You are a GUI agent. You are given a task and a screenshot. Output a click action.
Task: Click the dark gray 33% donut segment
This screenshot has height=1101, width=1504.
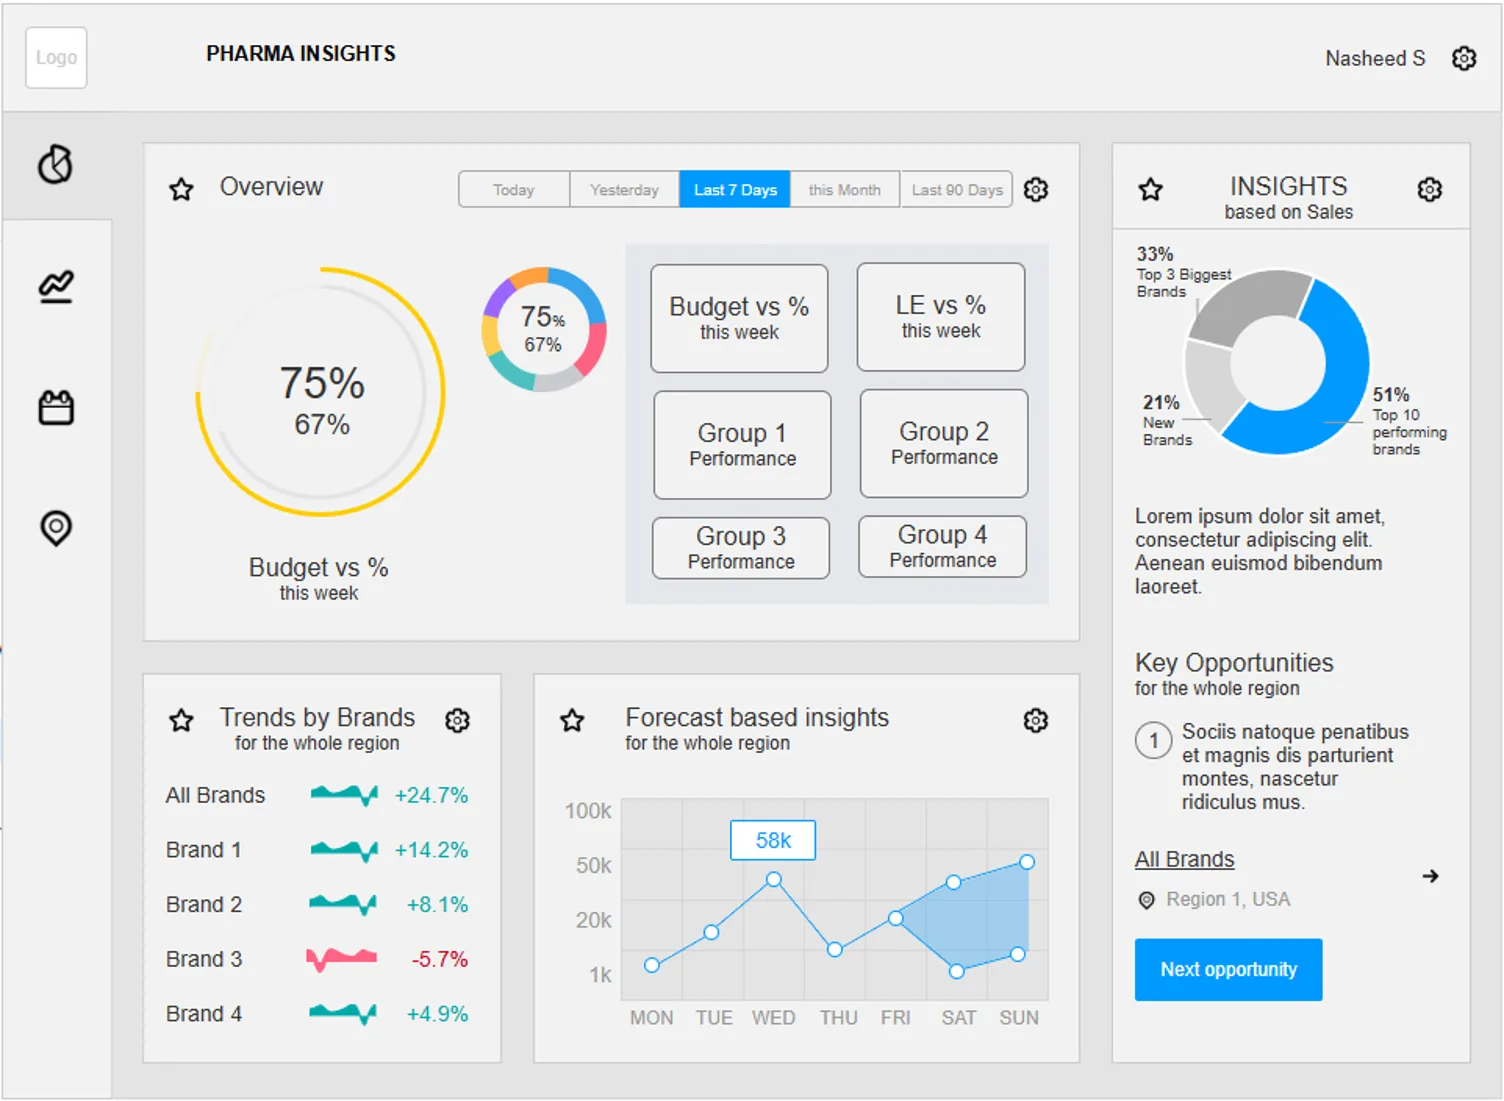(x=1245, y=304)
